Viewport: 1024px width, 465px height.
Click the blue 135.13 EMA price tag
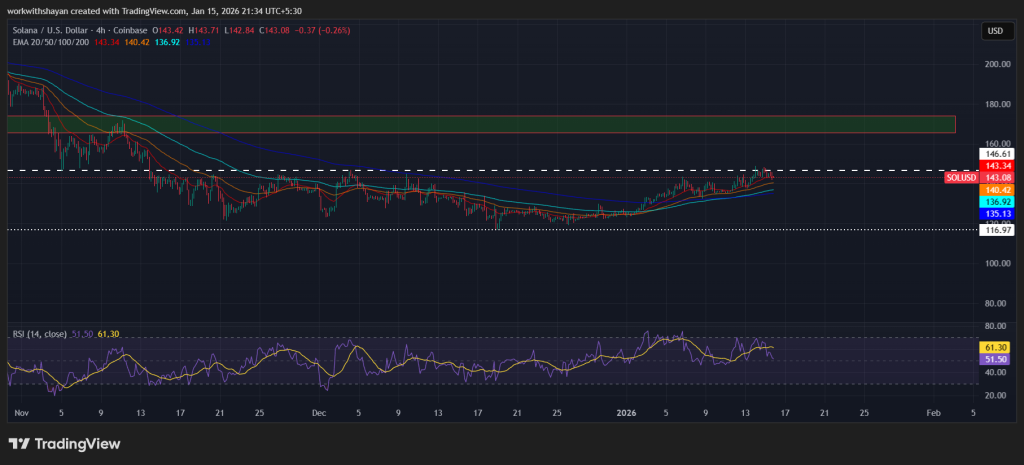tap(997, 213)
